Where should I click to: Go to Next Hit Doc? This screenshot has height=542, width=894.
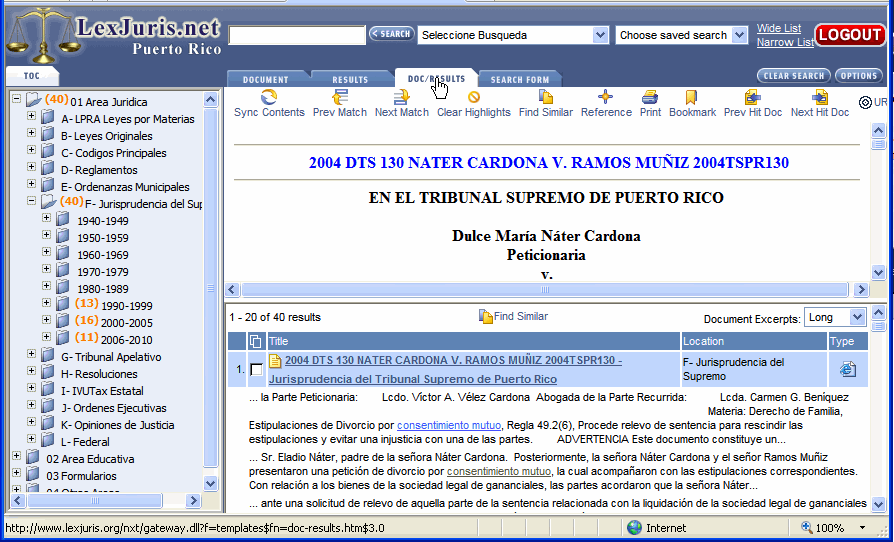coord(820,103)
